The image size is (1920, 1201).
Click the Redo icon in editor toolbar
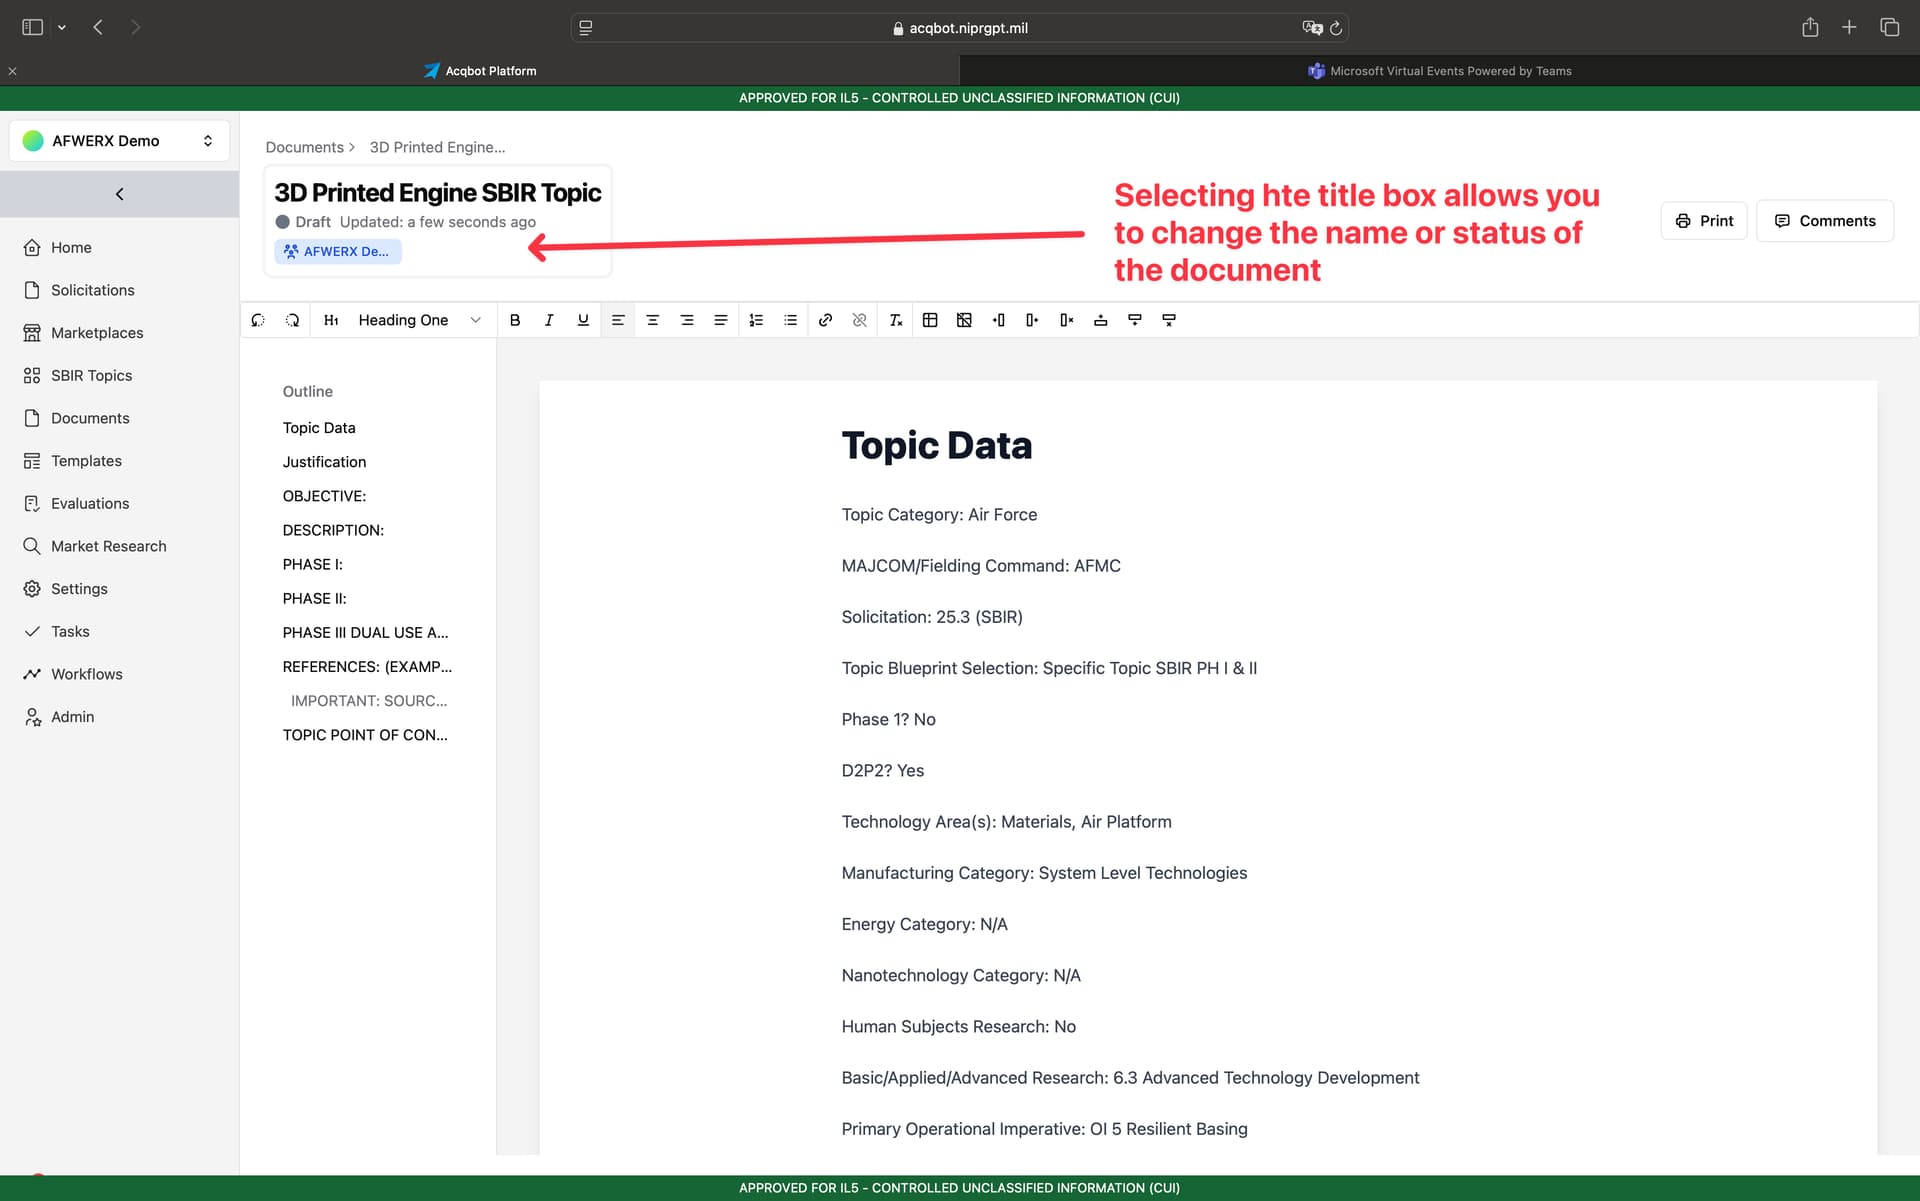click(292, 320)
